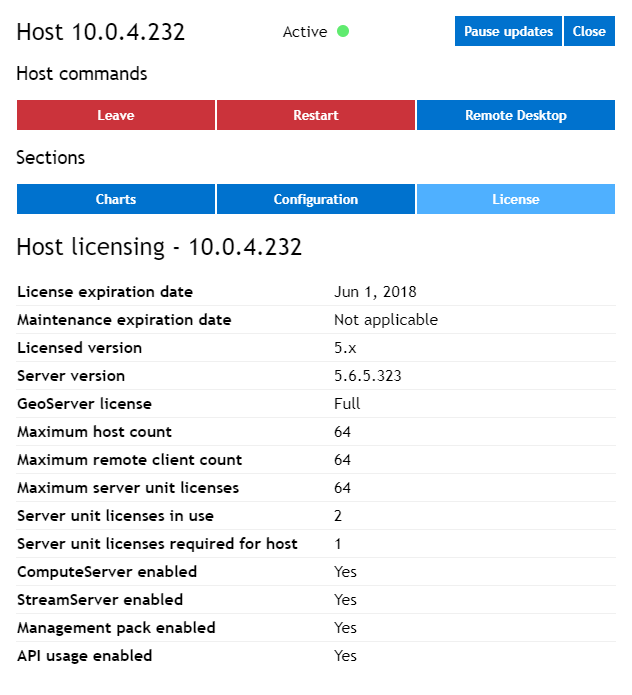Restart the host
Viewport: 632px width, 695px height.
[316, 115]
